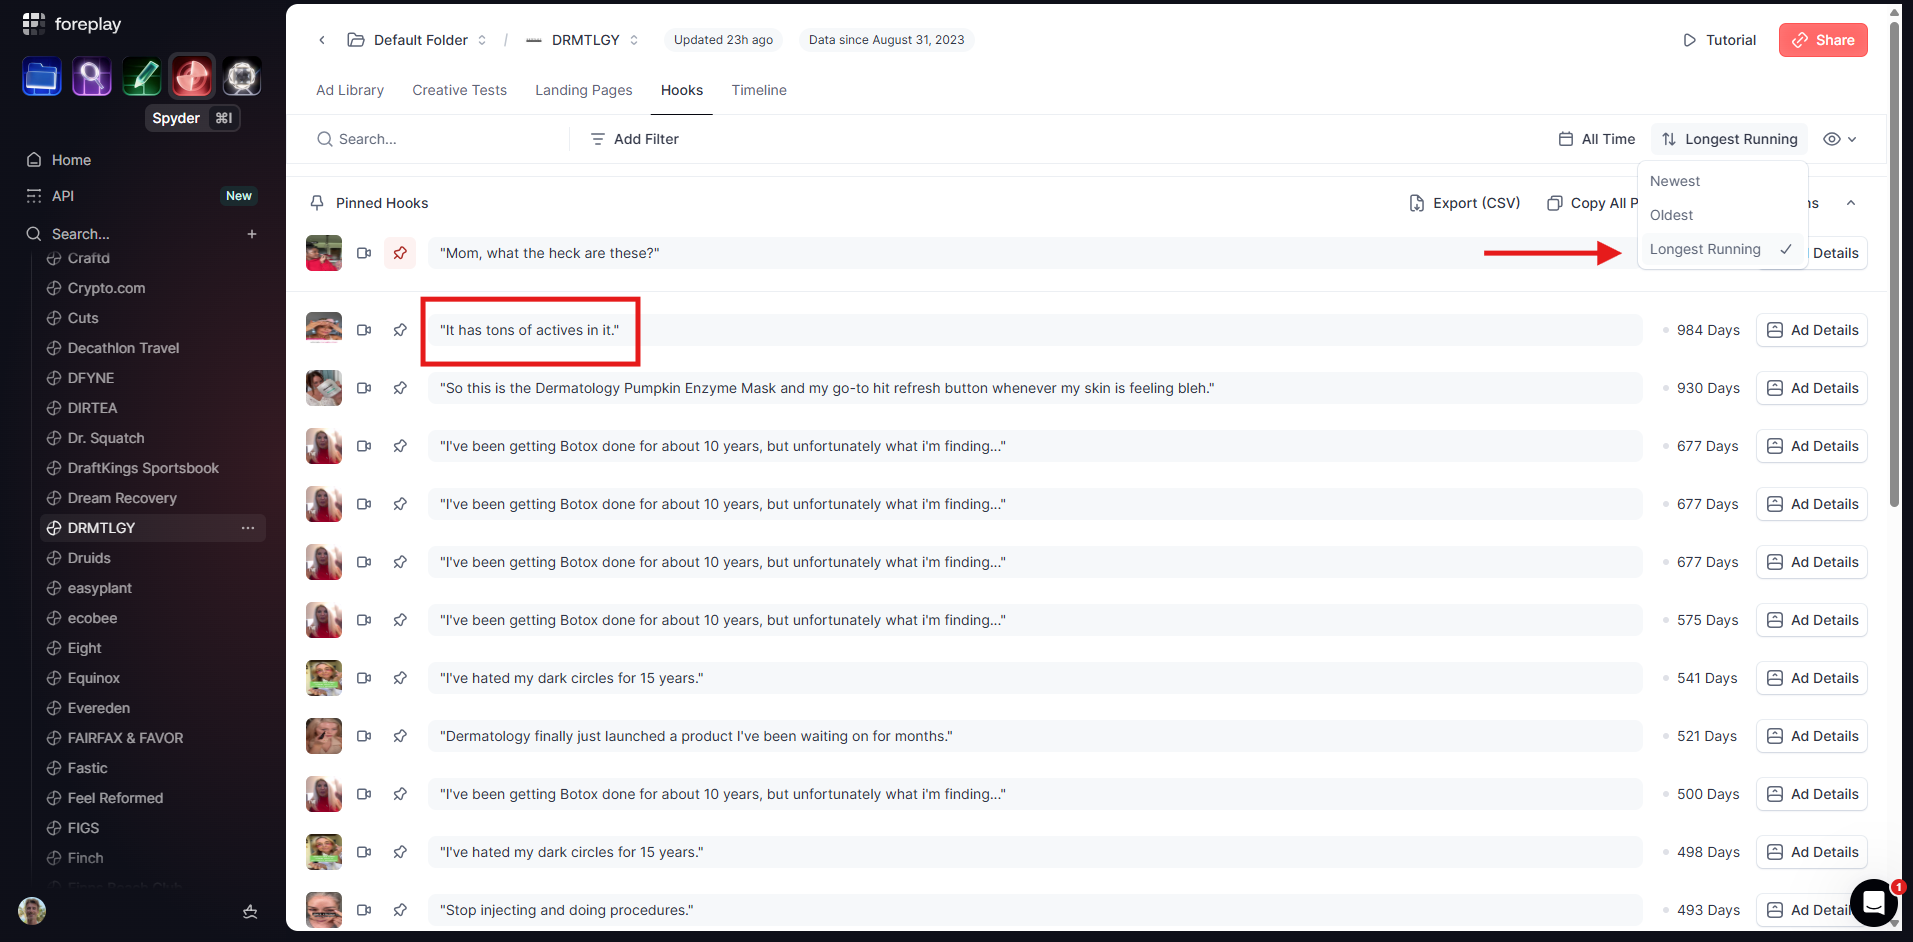
Task: Expand DRMTLGY brand selector
Action: click(x=583, y=40)
